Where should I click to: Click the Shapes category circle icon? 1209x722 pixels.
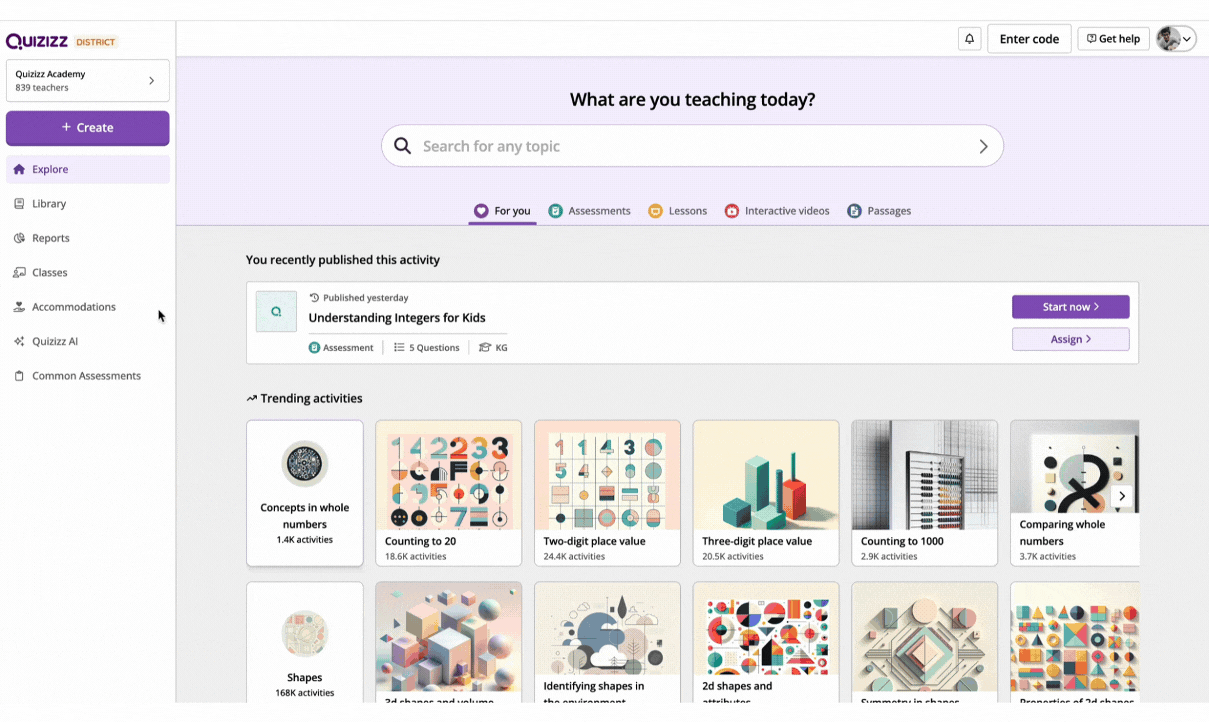click(x=304, y=634)
